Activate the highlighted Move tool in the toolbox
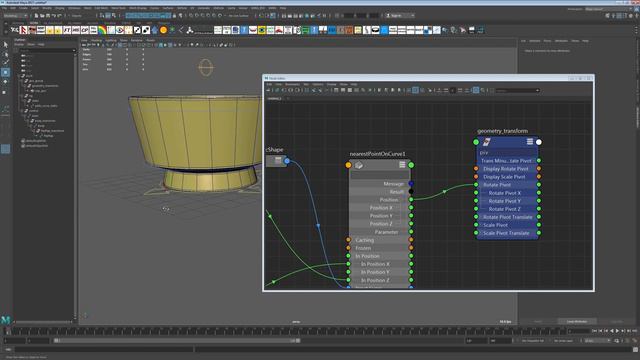Viewport: 640px width, 360px height. pos(5,72)
